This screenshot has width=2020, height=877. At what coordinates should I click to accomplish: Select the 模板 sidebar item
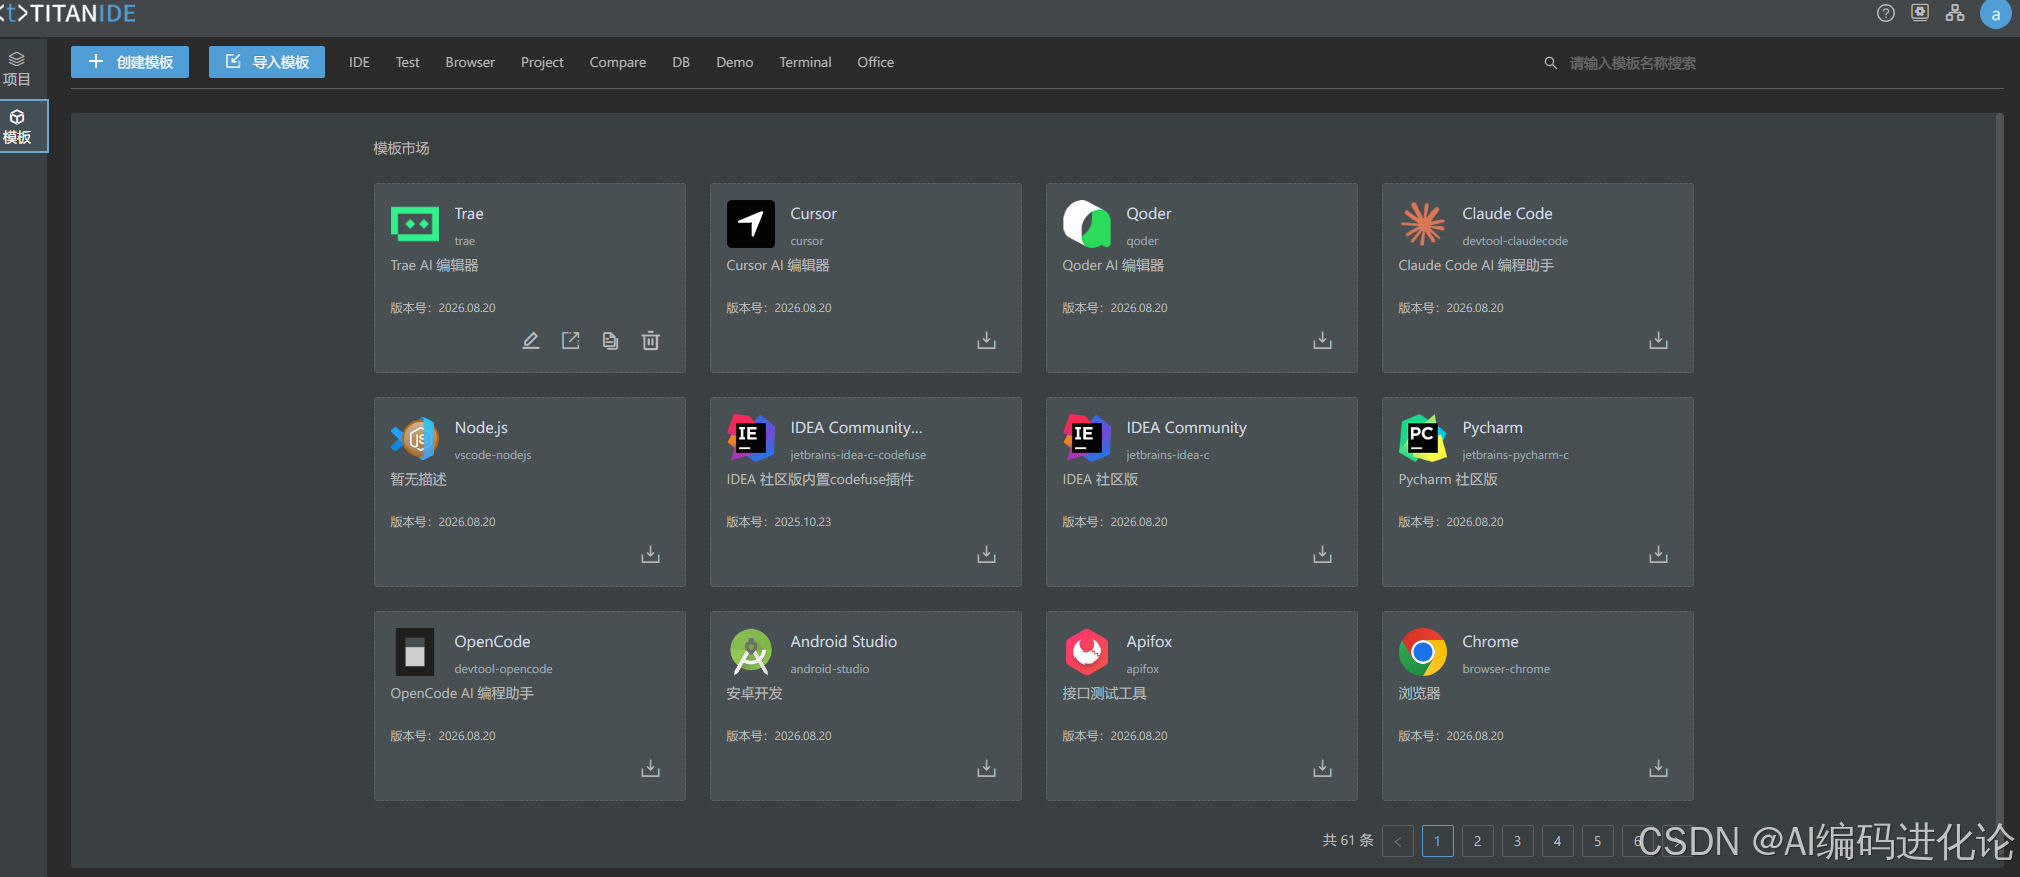click(23, 126)
